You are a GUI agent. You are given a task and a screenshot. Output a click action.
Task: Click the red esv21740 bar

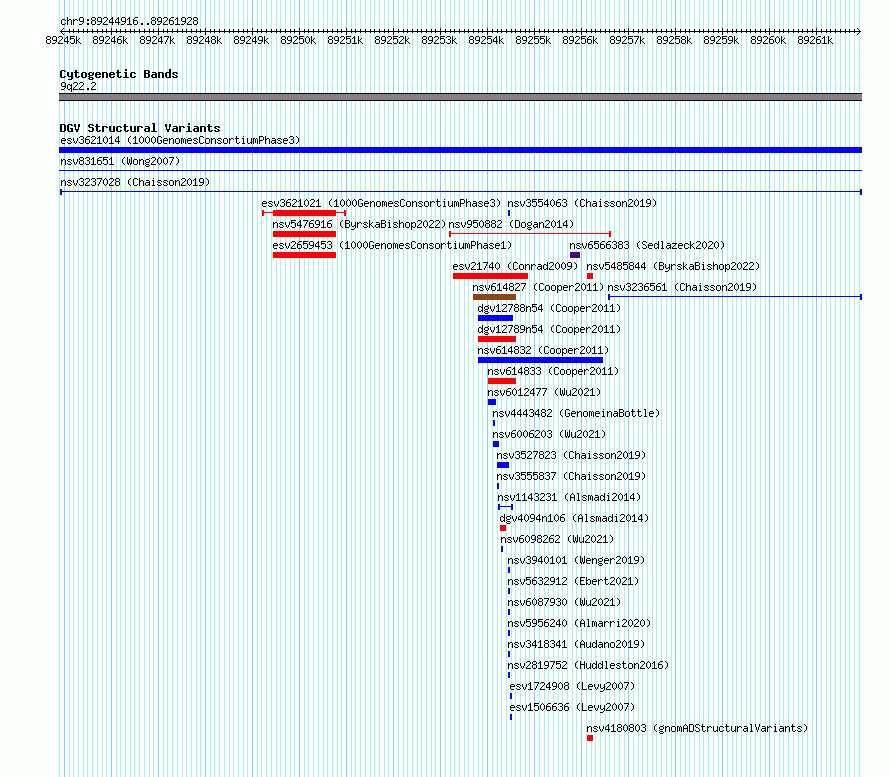pos(490,276)
